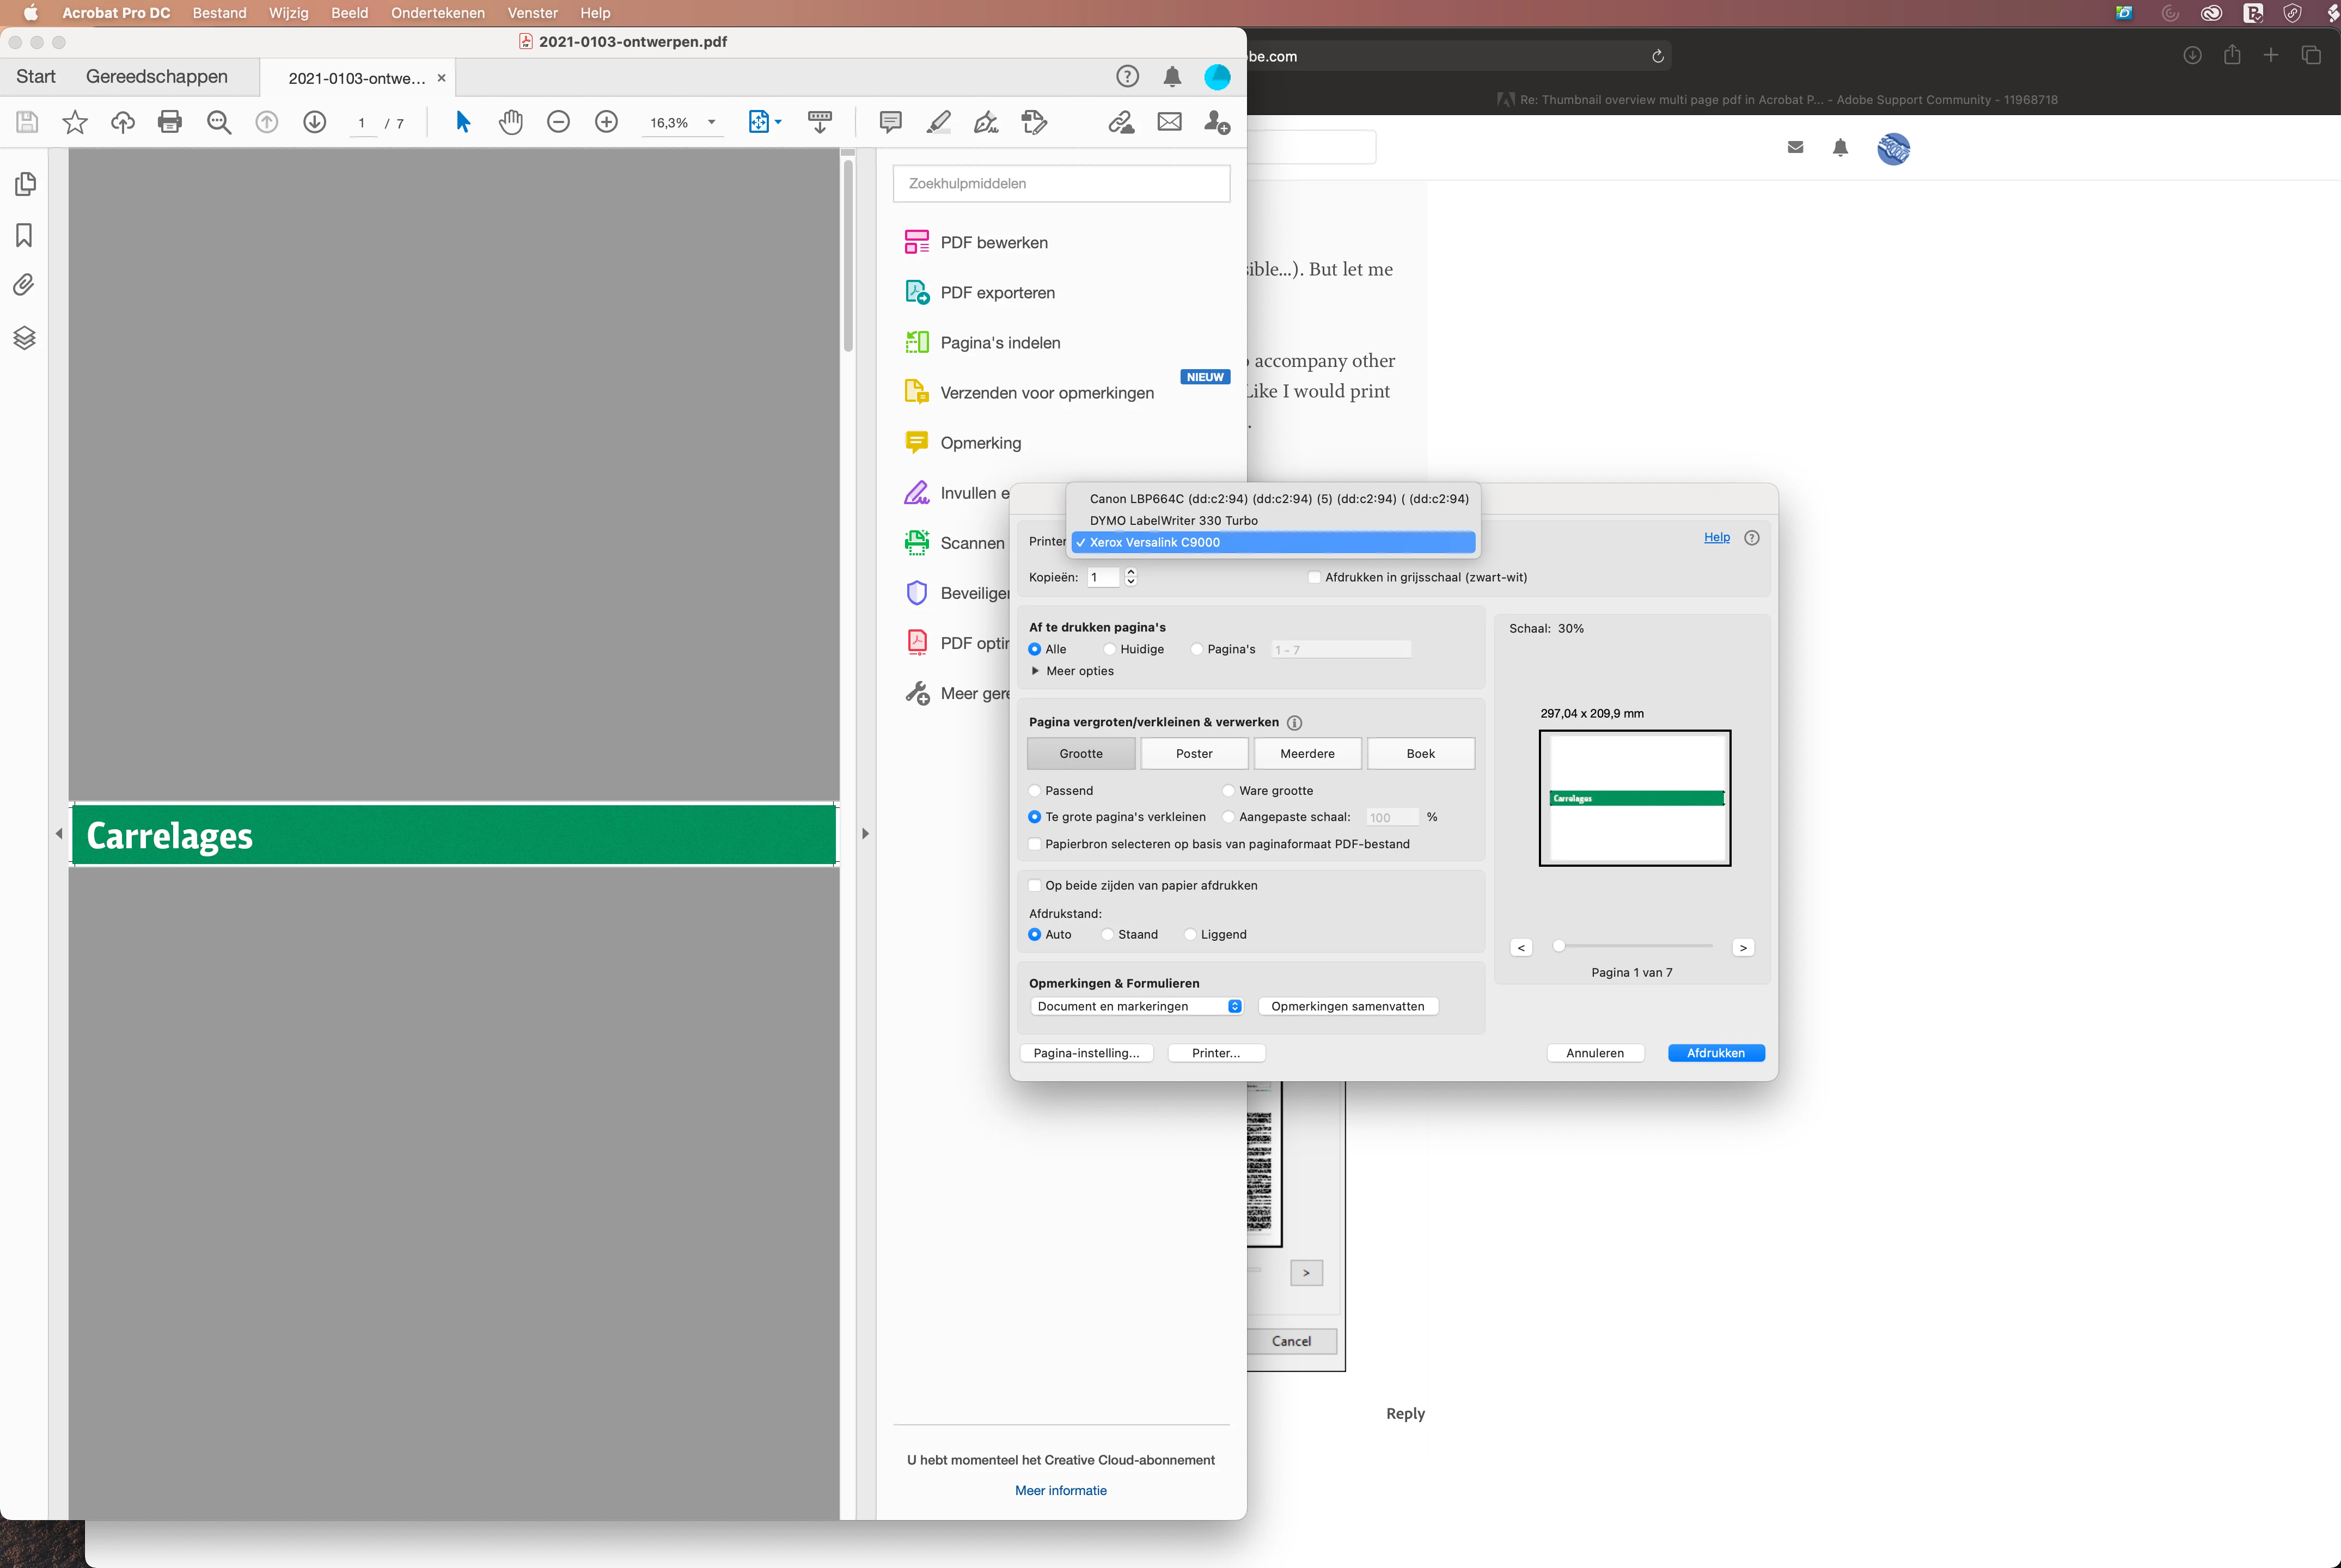Click the highlight text marker icon

[938, 122]
